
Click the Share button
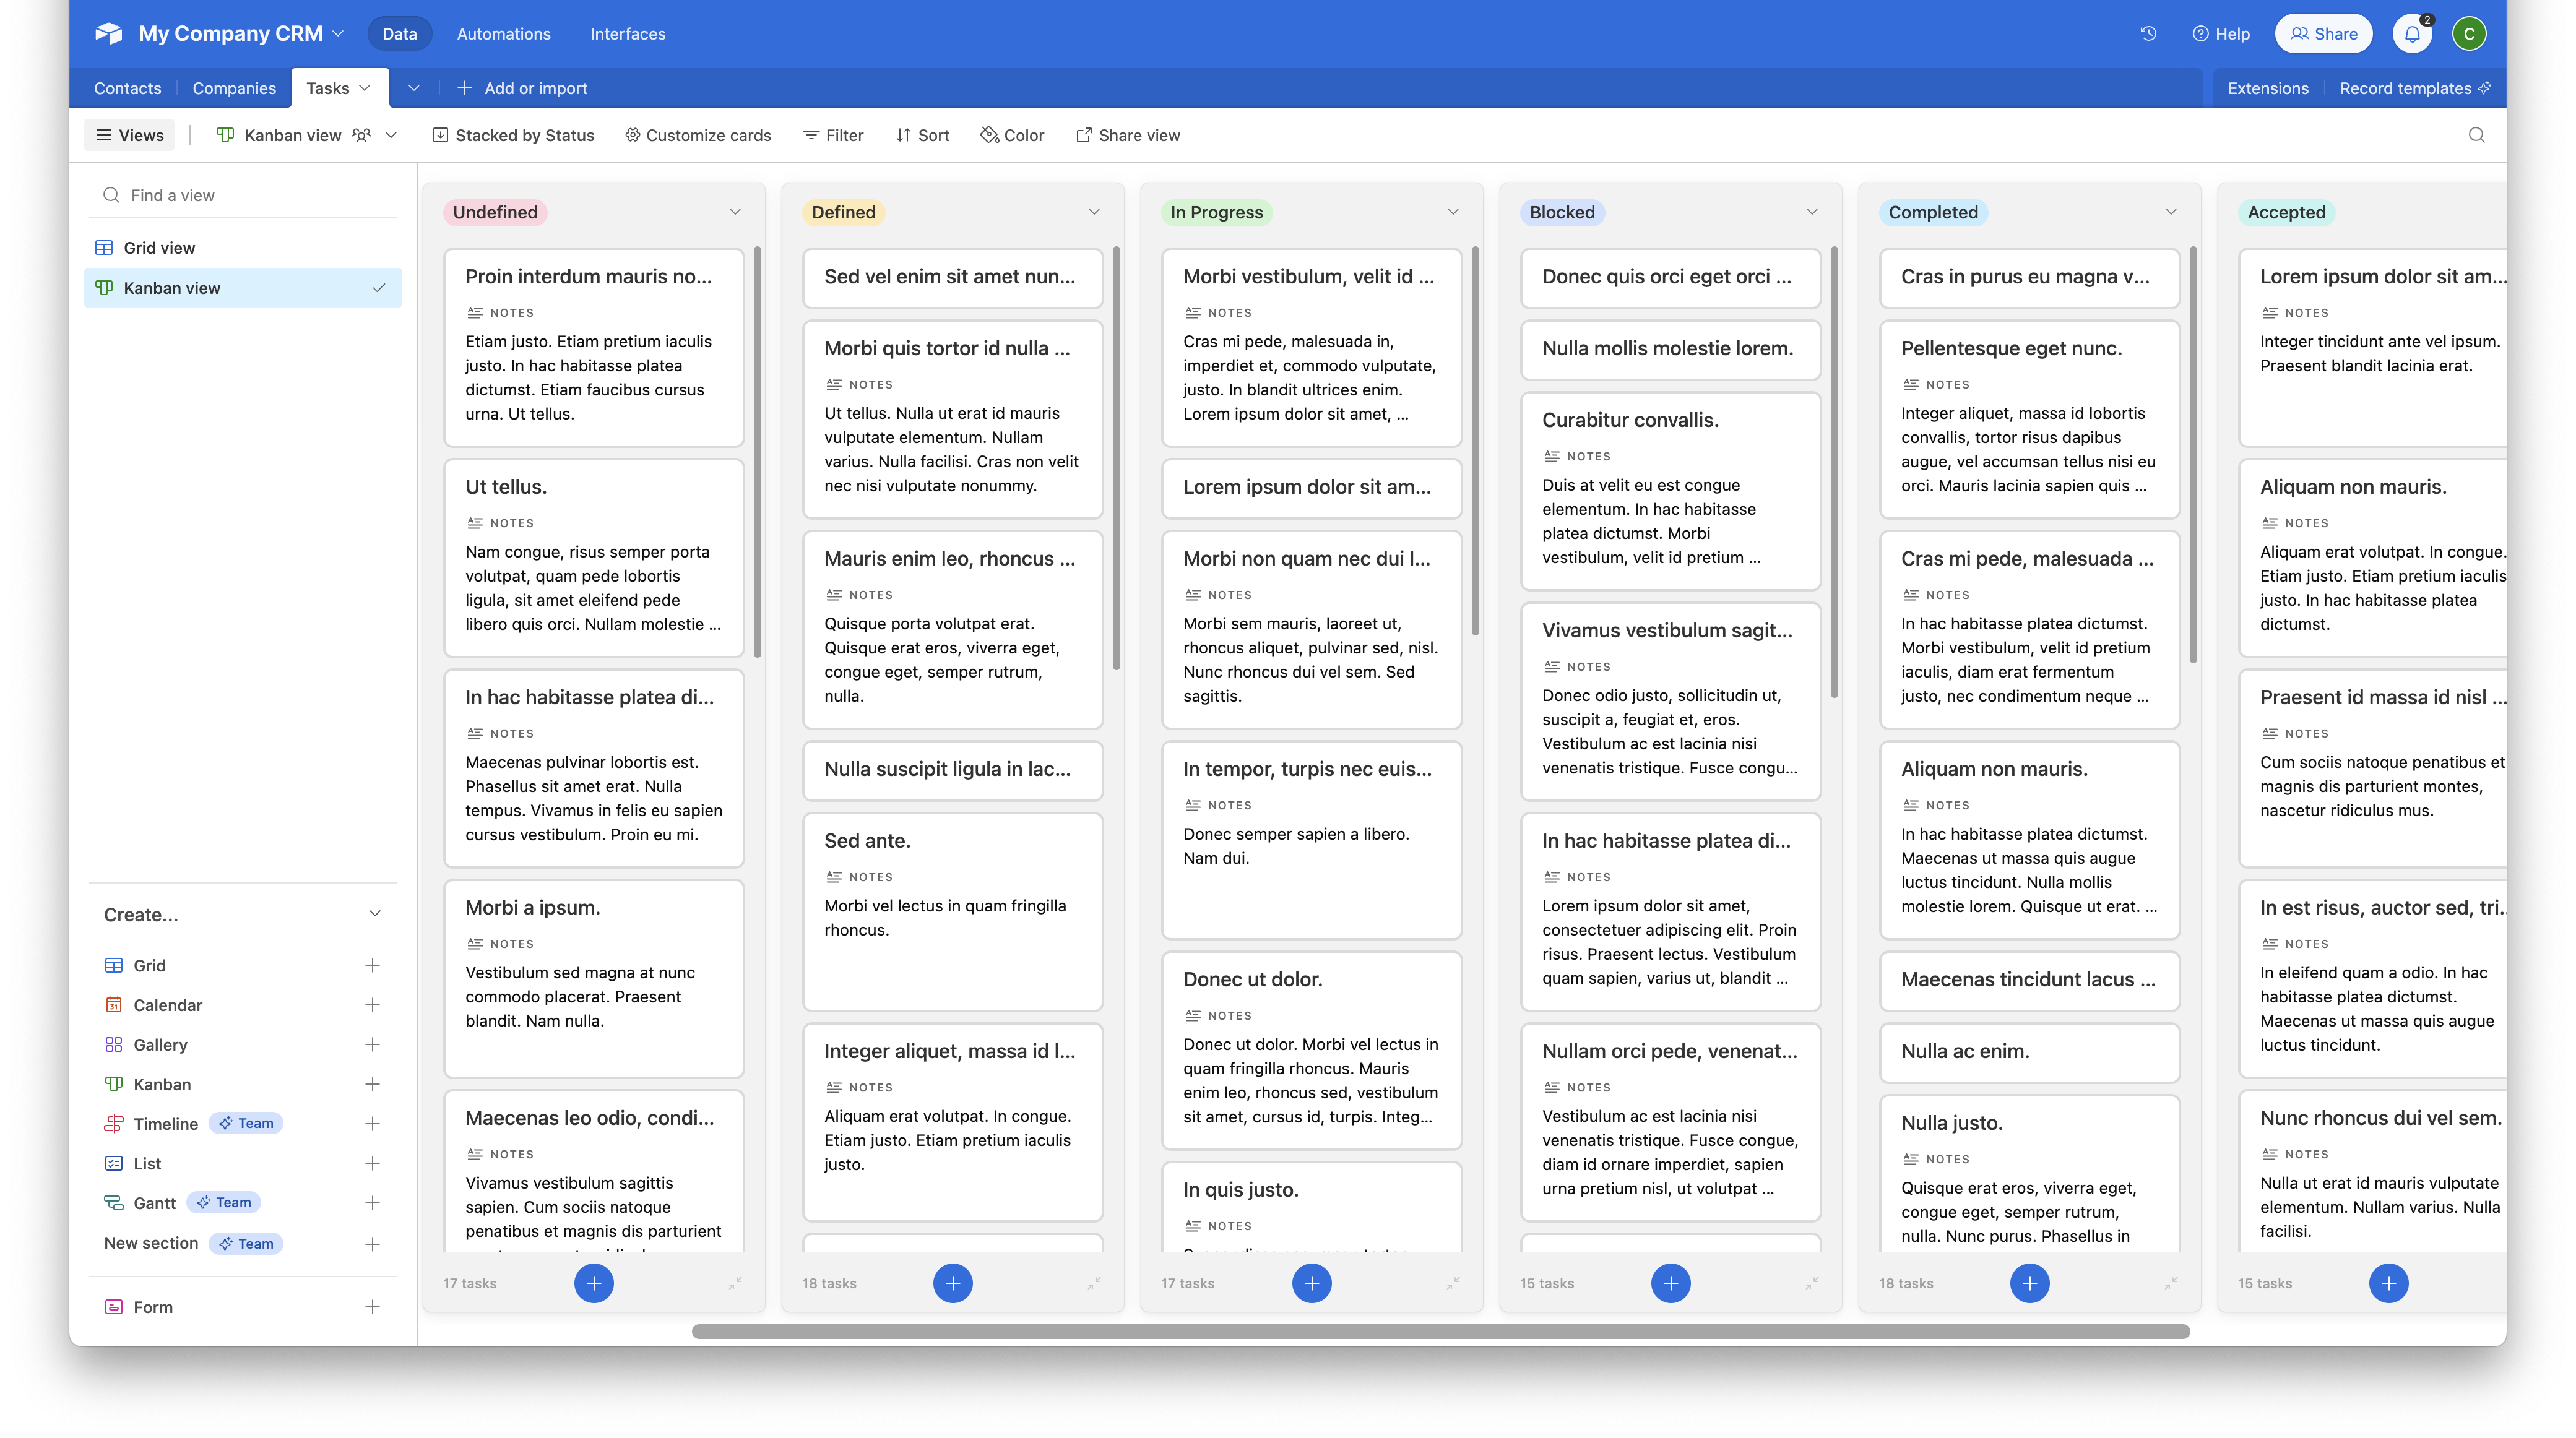2323,33
